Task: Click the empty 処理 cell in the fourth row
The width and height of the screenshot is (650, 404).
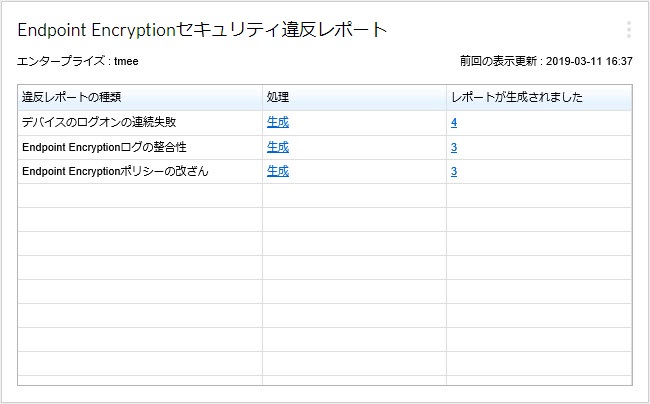Action: coord(354,195)
